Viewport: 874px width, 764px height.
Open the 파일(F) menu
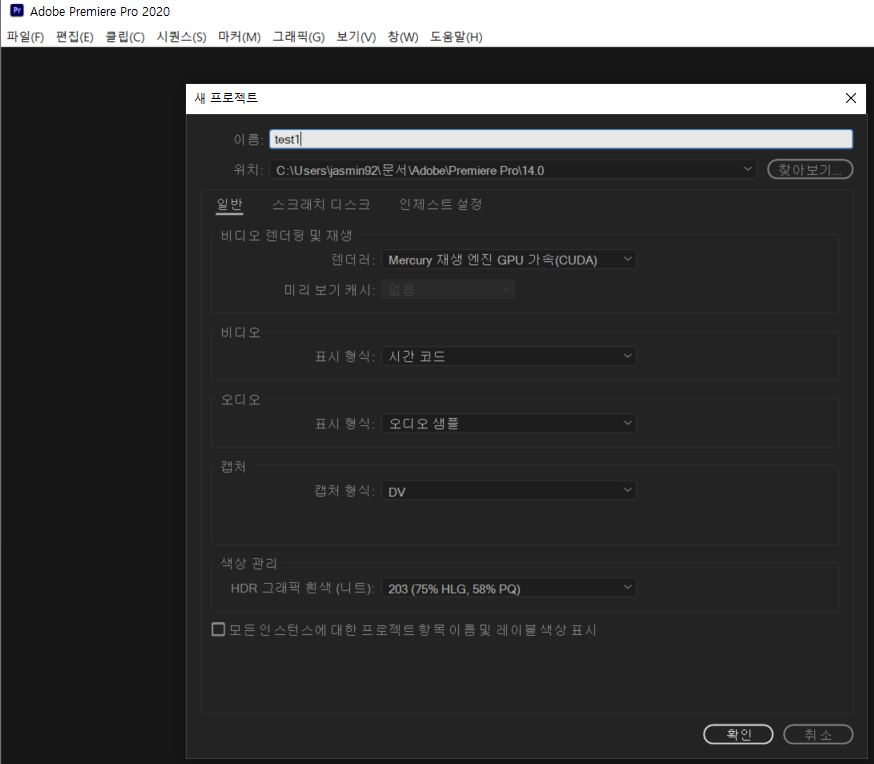tap(25, 37)
